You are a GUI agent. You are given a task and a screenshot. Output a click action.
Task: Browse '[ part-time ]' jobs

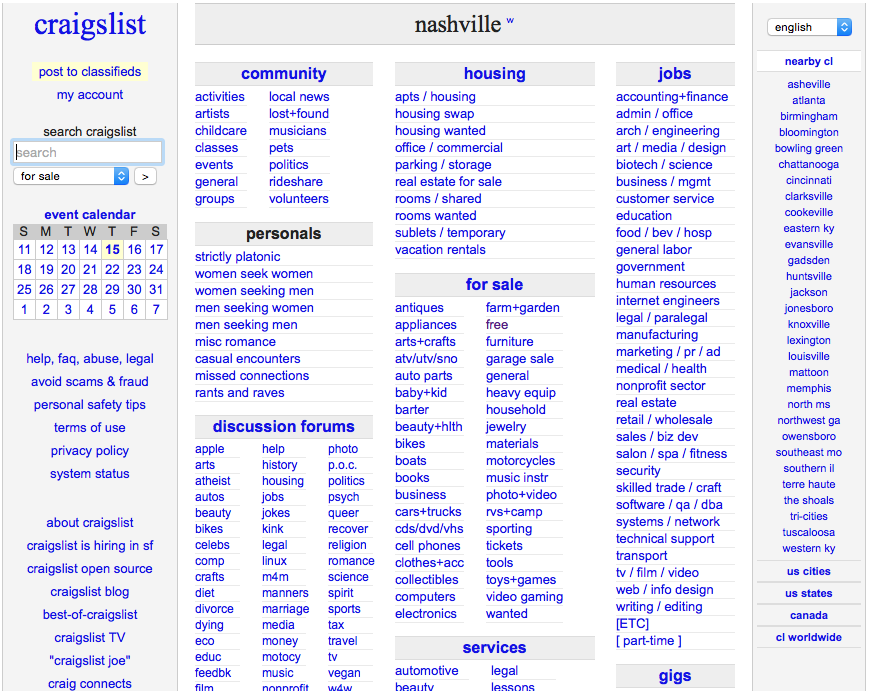pyautogui.click(x=649, y=640)
